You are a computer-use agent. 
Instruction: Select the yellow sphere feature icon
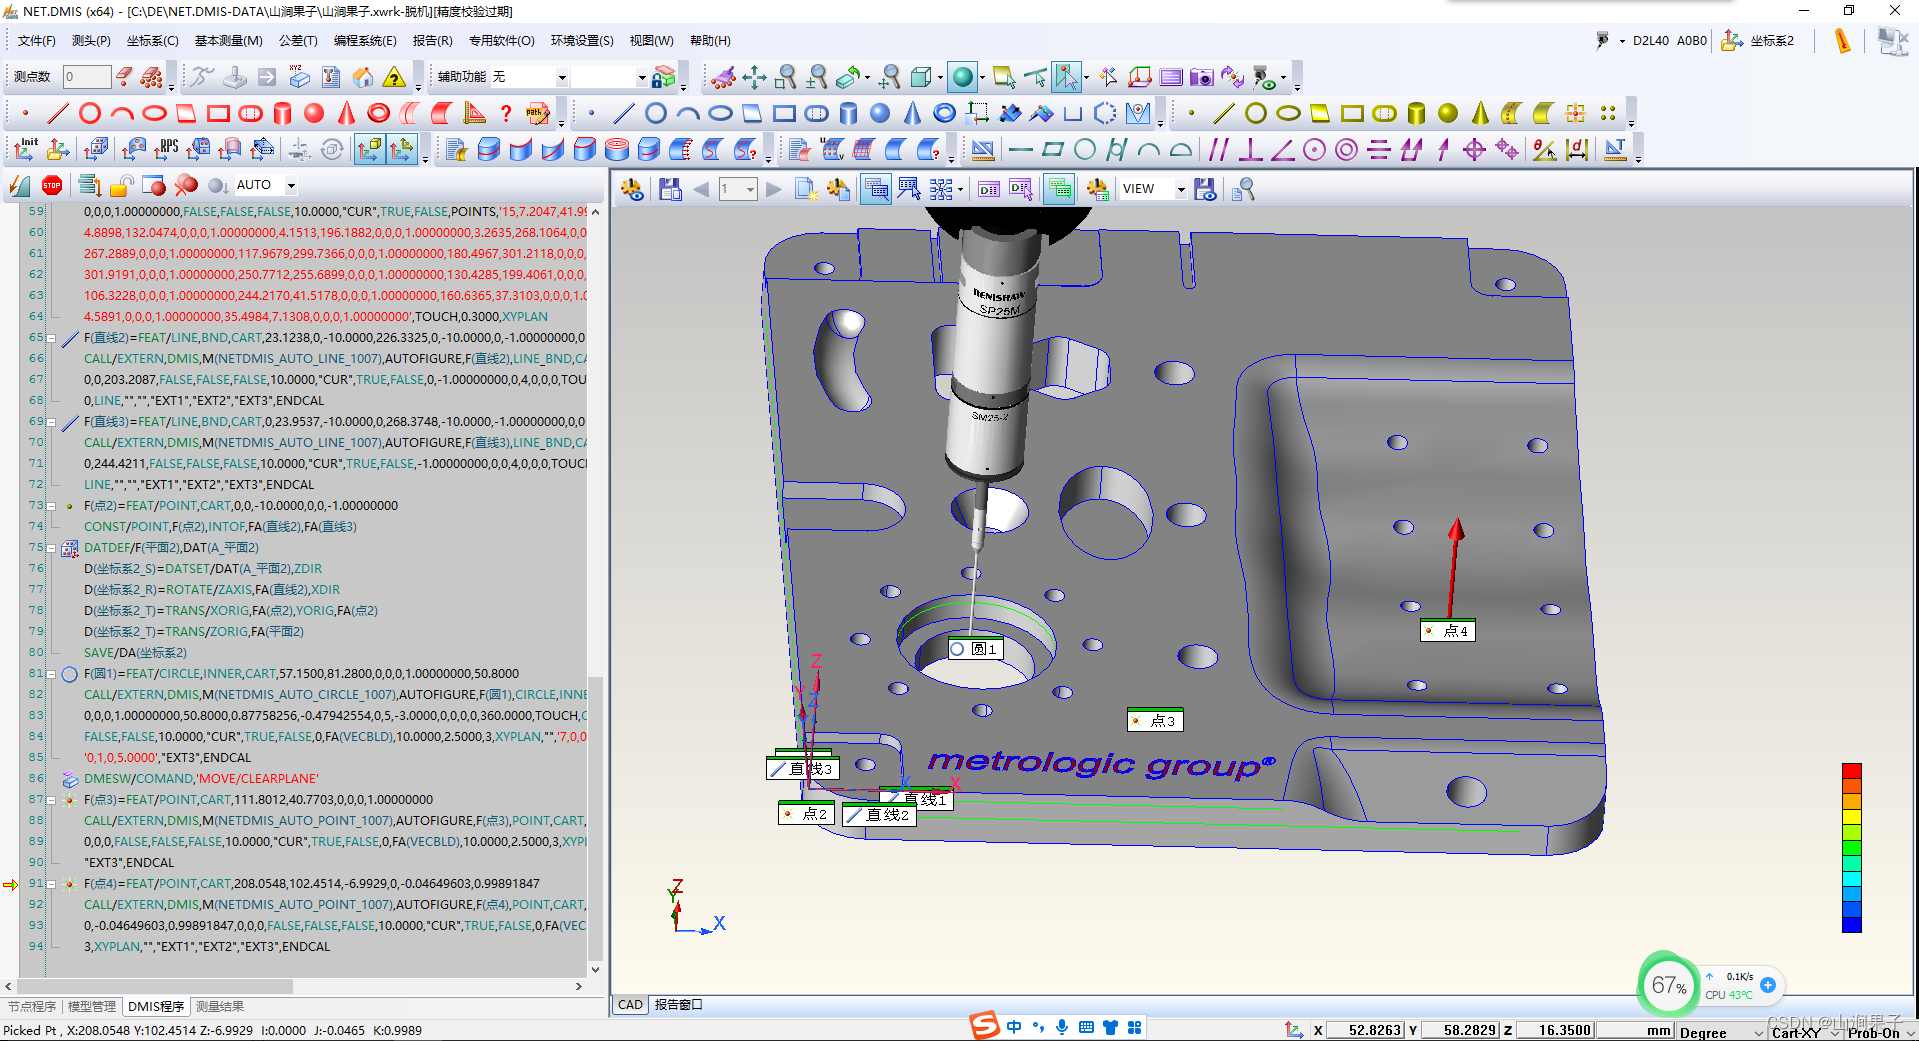point(1448,113)
